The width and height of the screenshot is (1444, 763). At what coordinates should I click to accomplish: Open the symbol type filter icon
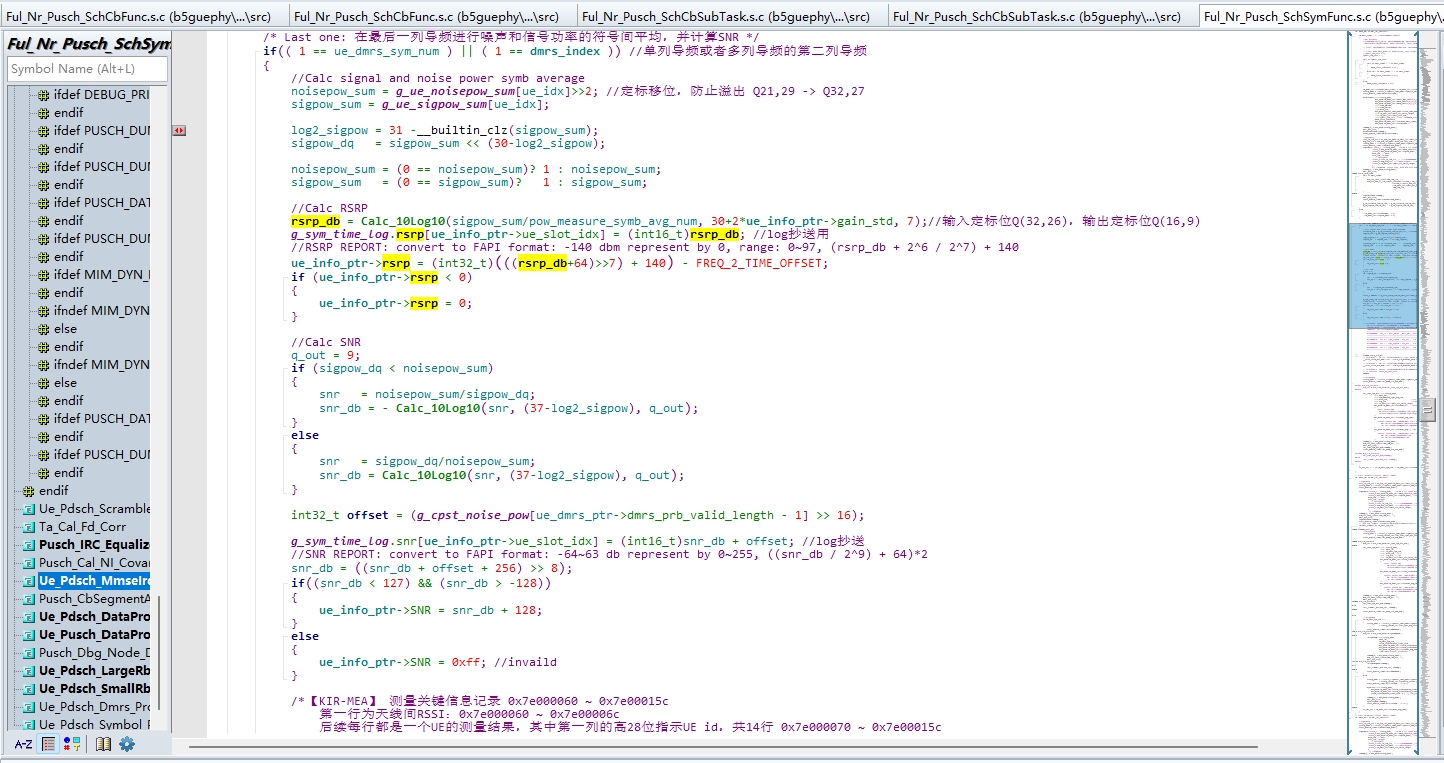[x=72, y=744]
